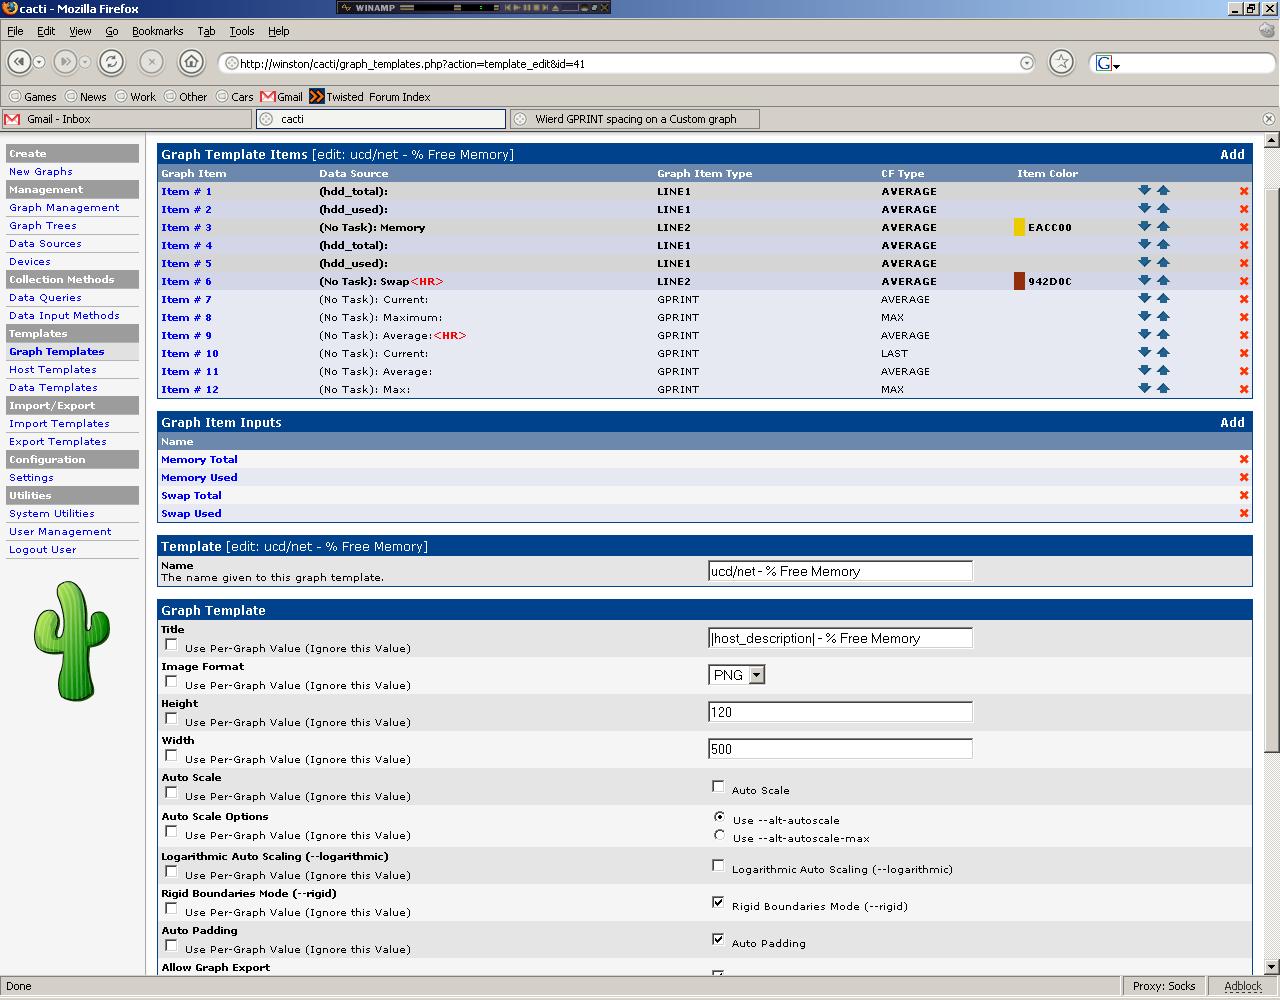The width and height of the screenshot is (1280, 1000).
Task: Tick Use Per-Graph Value for Image Format
Action: (171, 682)
